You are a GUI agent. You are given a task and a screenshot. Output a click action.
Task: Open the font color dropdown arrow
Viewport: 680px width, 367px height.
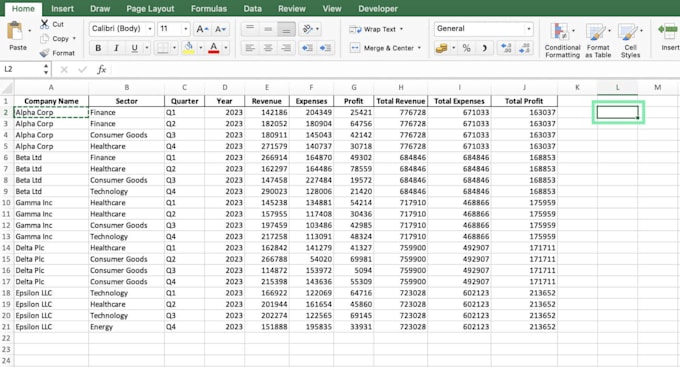(x=226, y=48)
